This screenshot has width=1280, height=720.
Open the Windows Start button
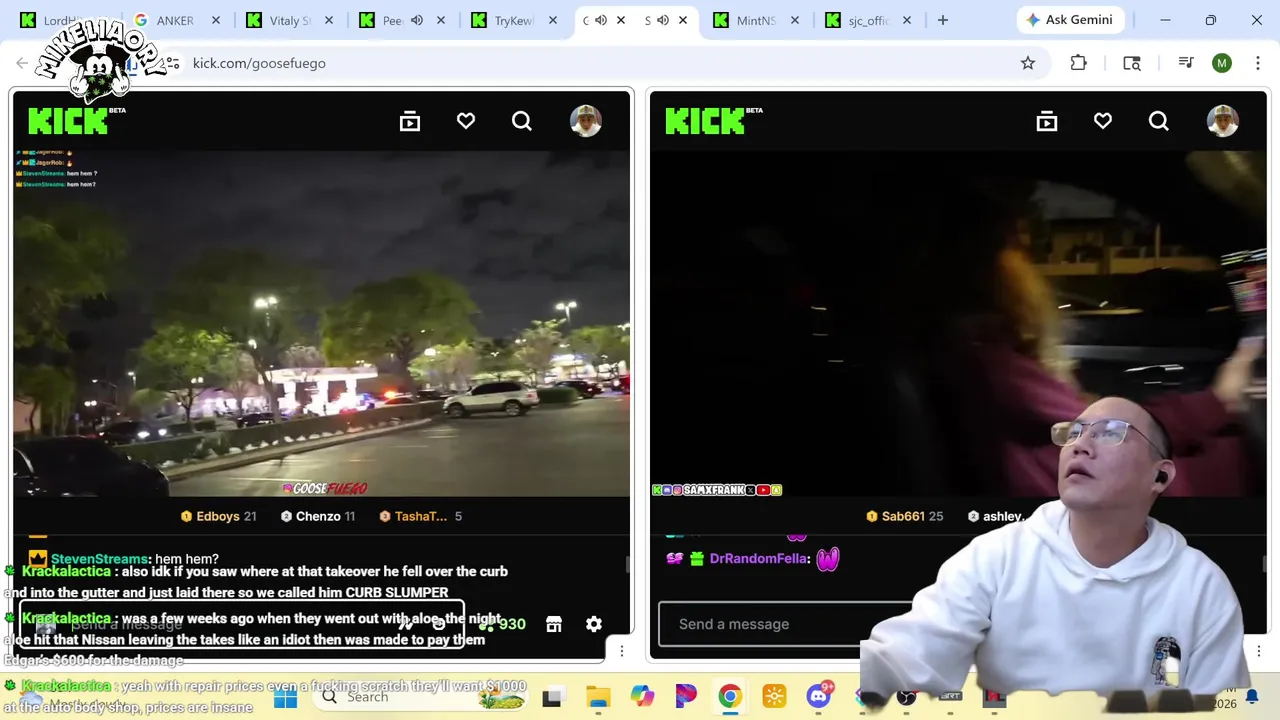pos(285,697)
